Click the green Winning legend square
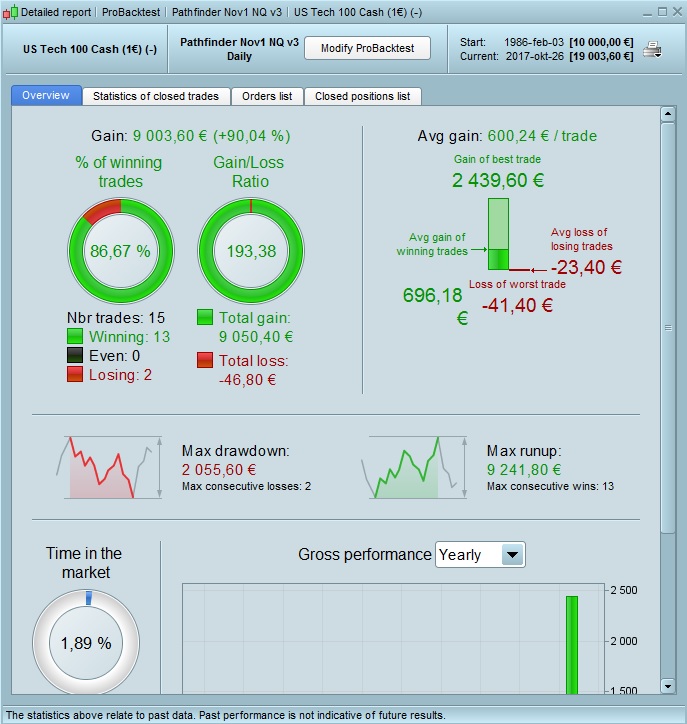The image size is (687, 724). click(75, 336)
